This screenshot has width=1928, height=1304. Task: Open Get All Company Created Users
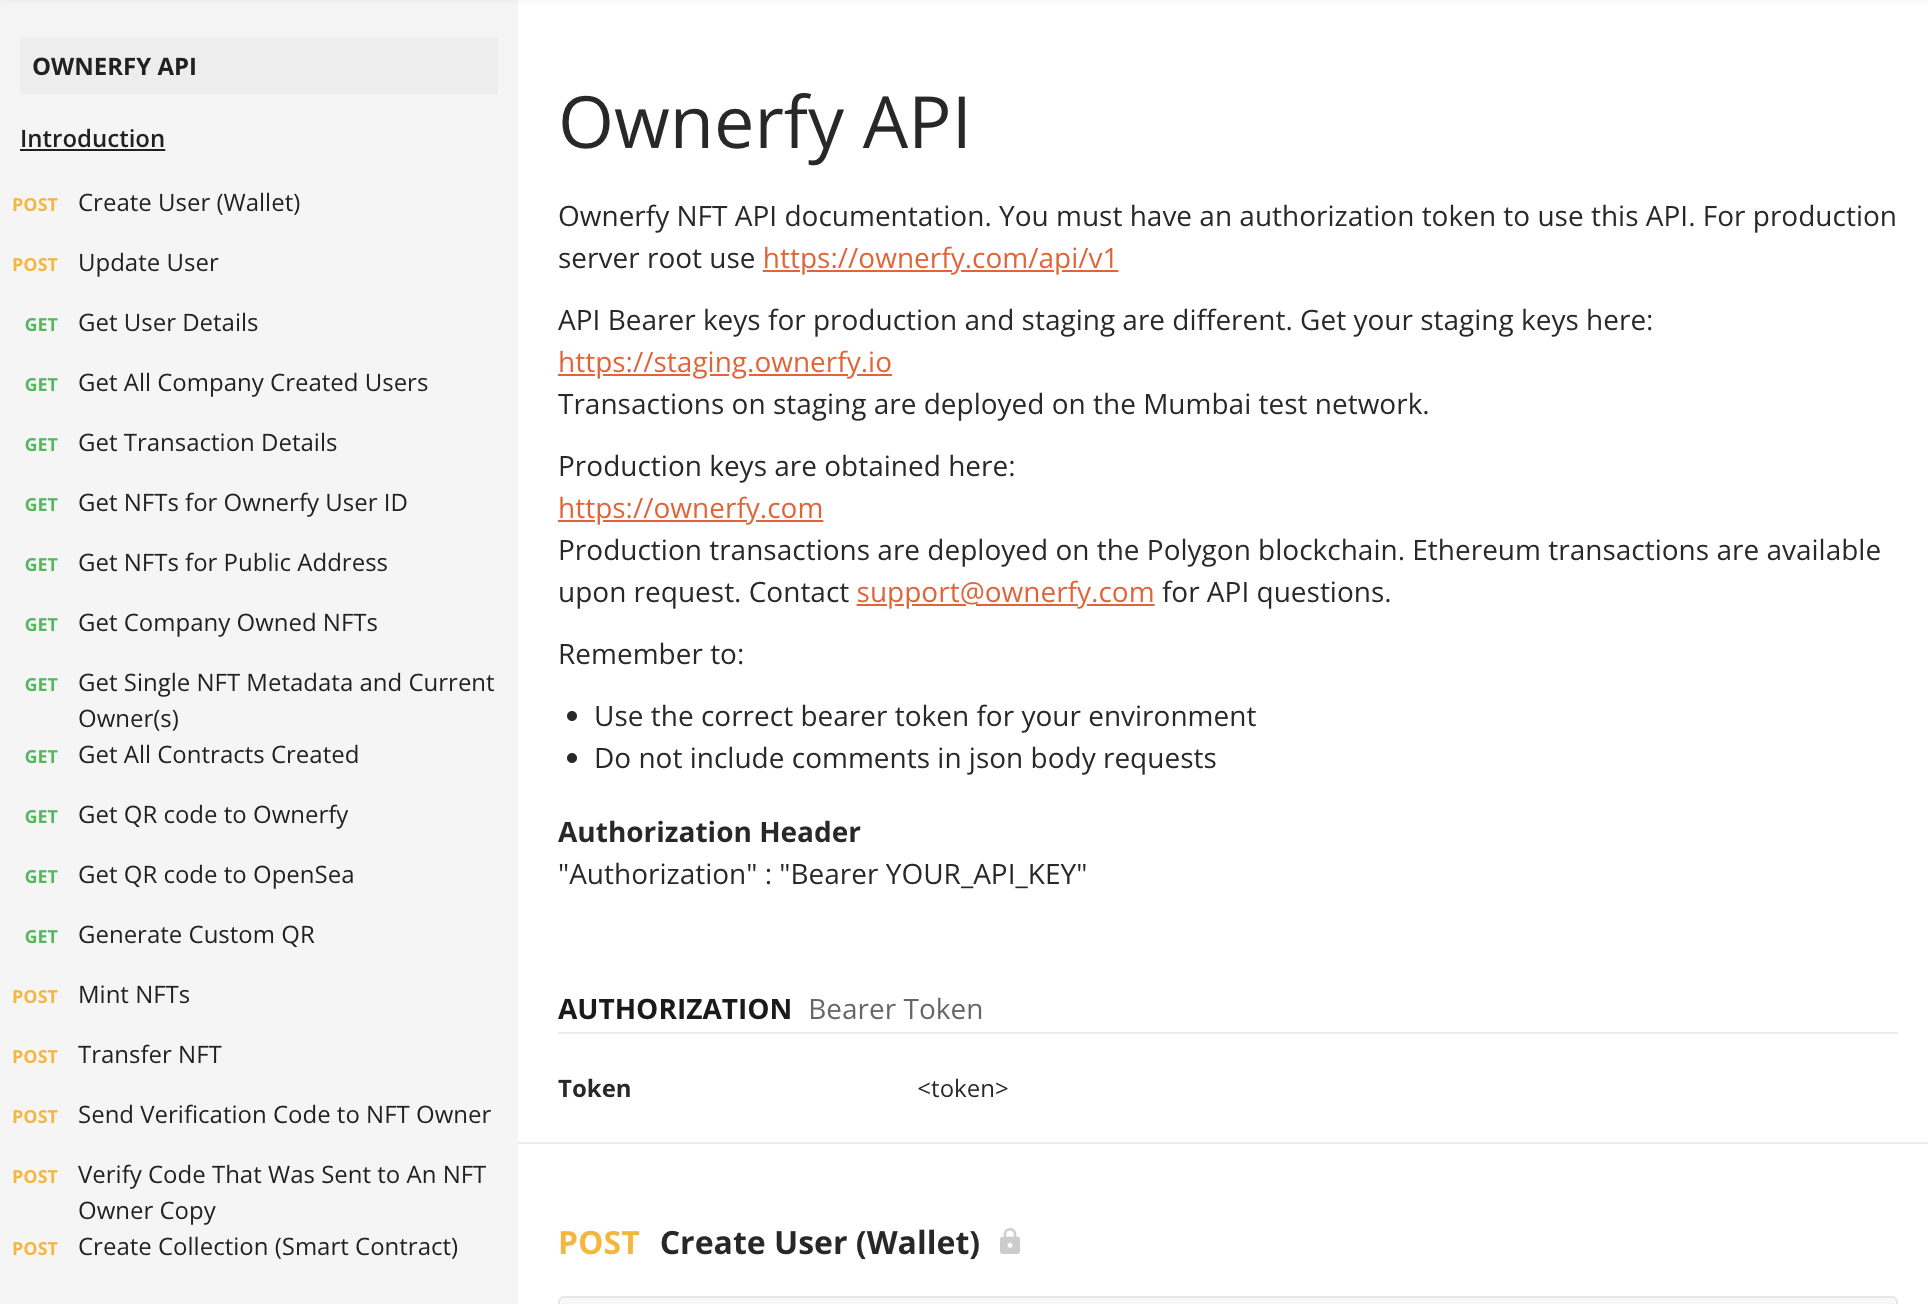[x=253, y=383]
